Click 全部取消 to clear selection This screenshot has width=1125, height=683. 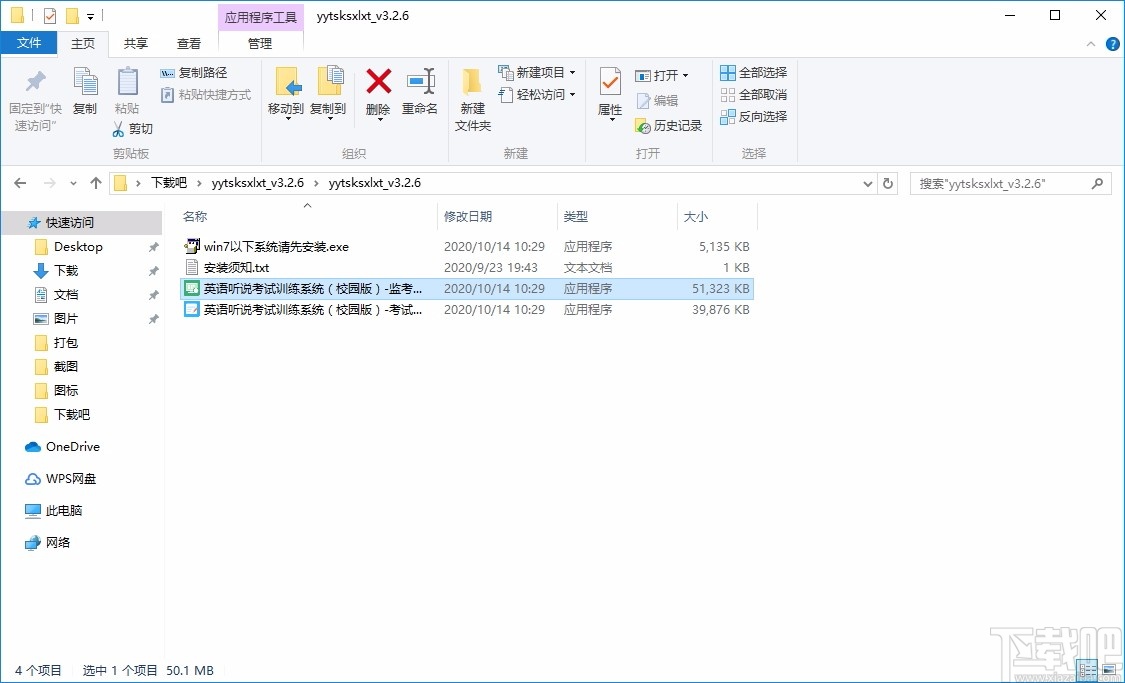[753, 94]
